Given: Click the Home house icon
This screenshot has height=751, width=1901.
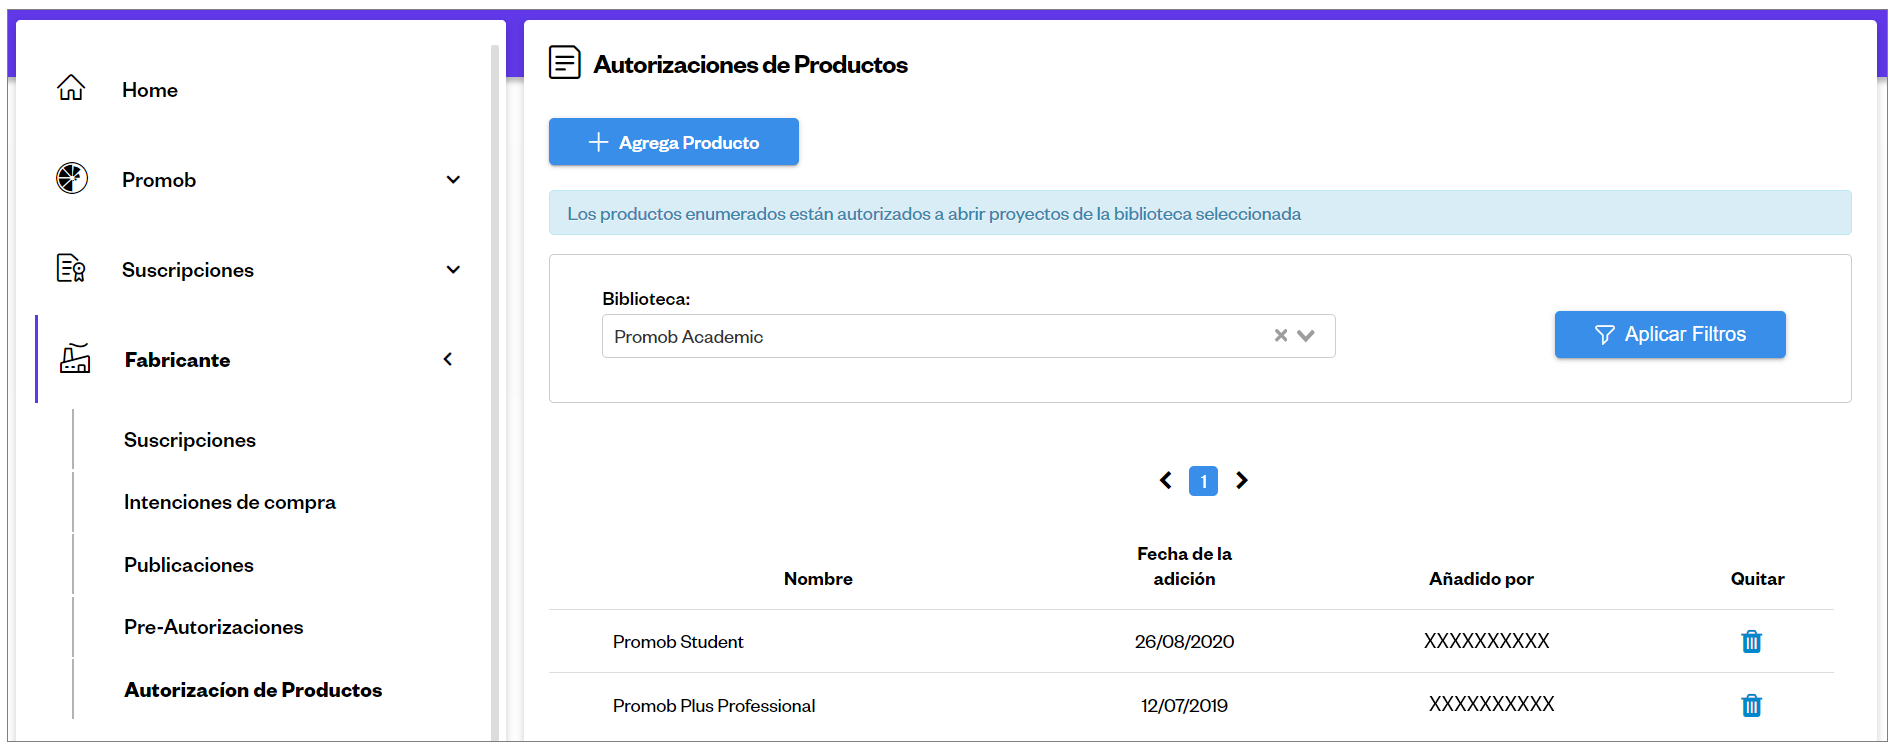Looking at the screenshot, I should 71,88.
